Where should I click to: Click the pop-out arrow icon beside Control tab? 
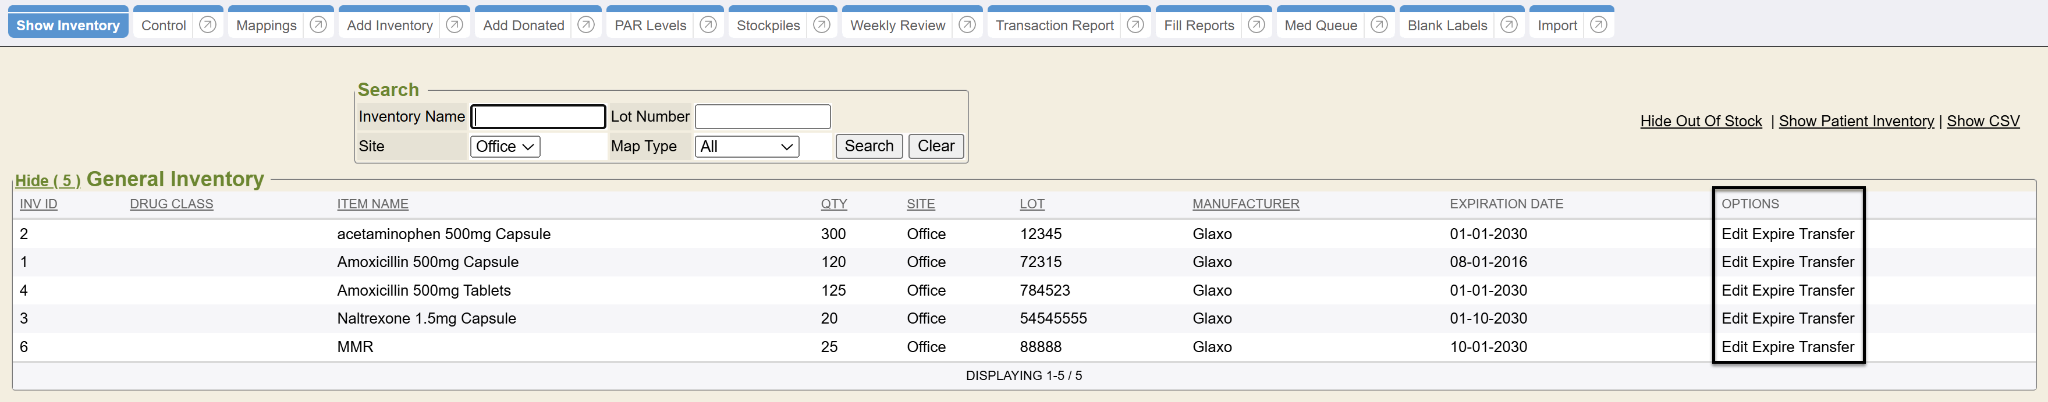[x=208, y=25]
